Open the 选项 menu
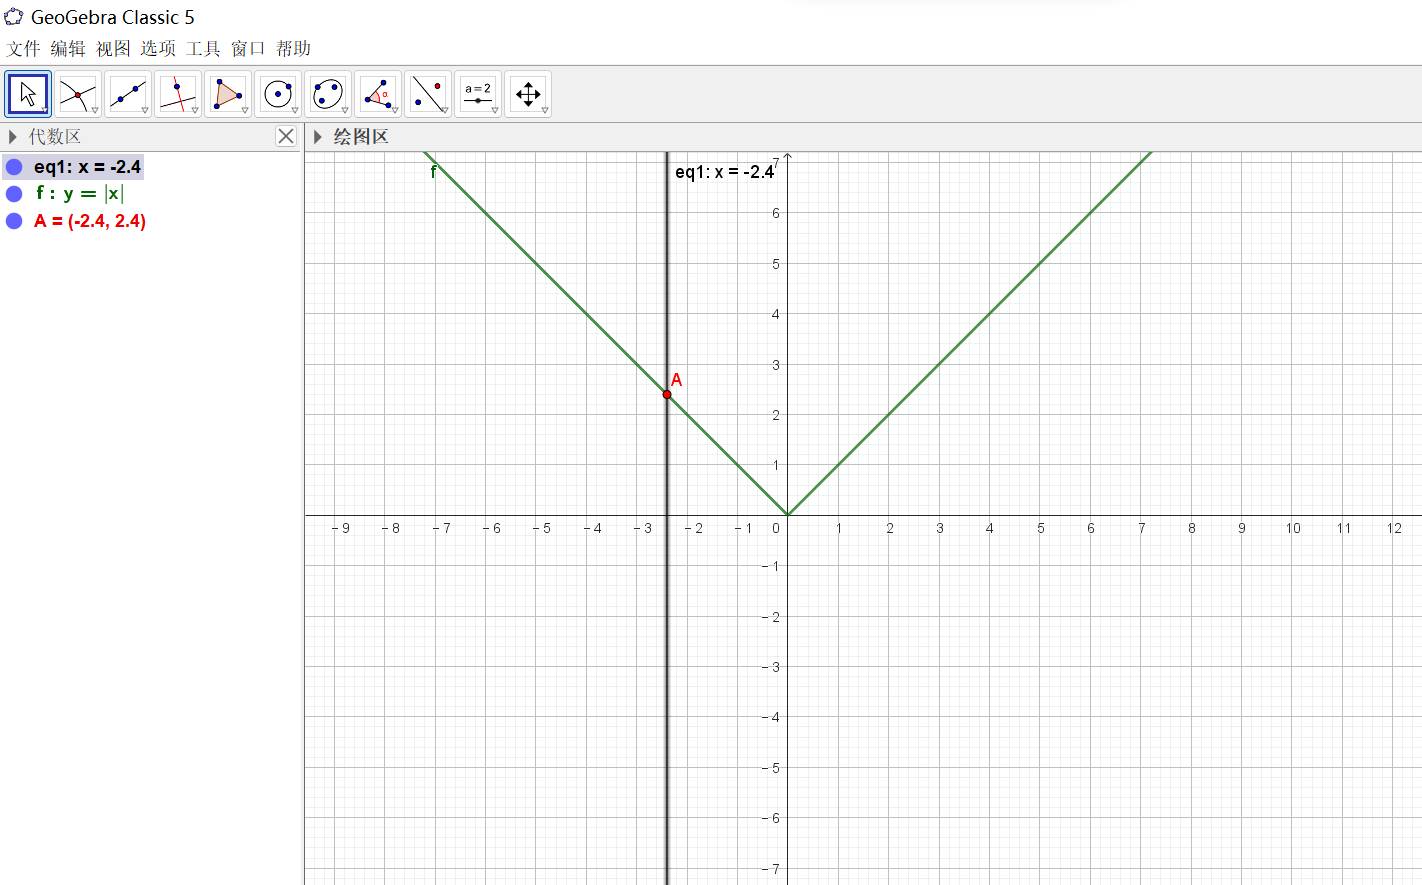Viewport: 1422px width, 885px height. [x=157, y=48]
